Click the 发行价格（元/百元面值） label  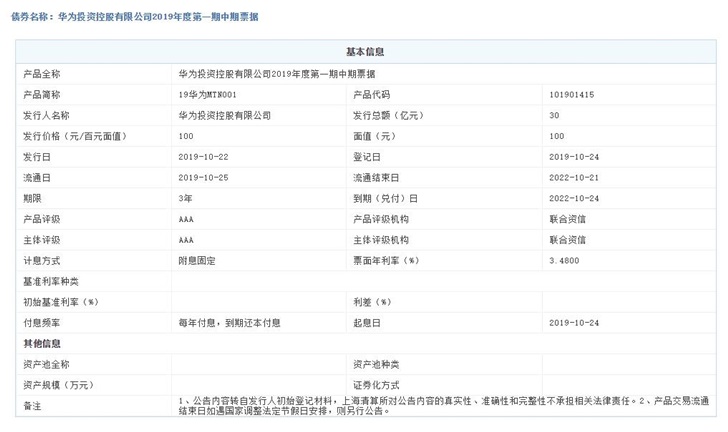pos(75,136)
